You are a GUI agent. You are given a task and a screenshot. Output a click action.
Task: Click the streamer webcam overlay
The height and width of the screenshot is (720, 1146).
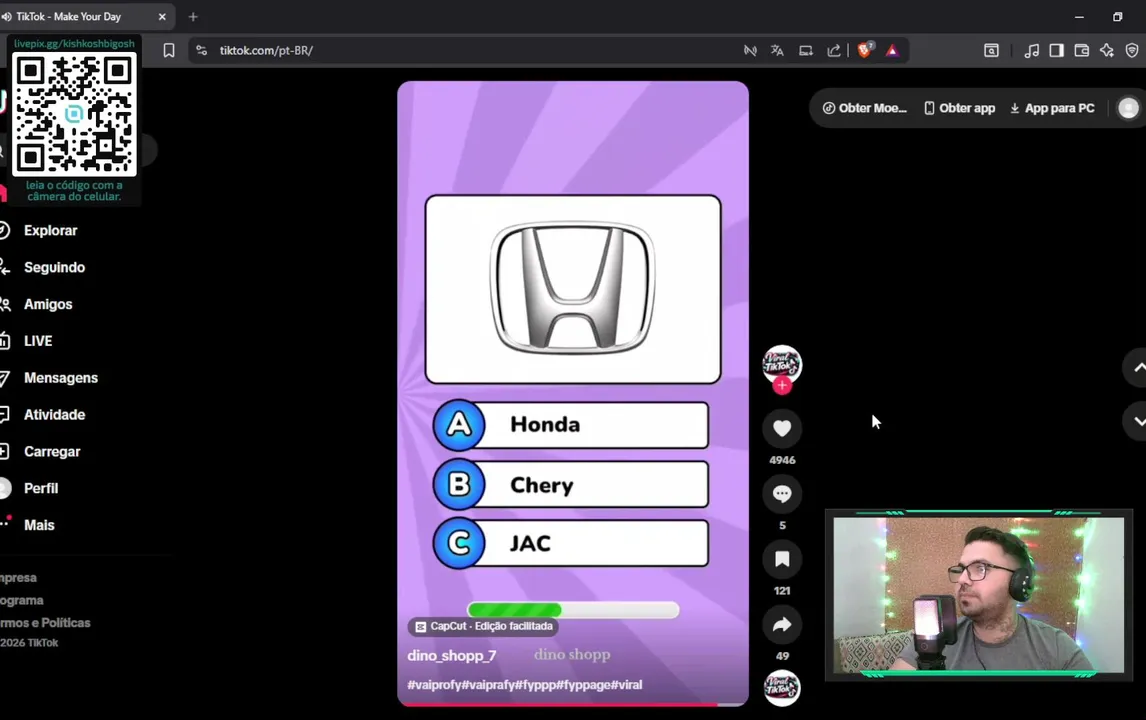click(x=979, y=595)
